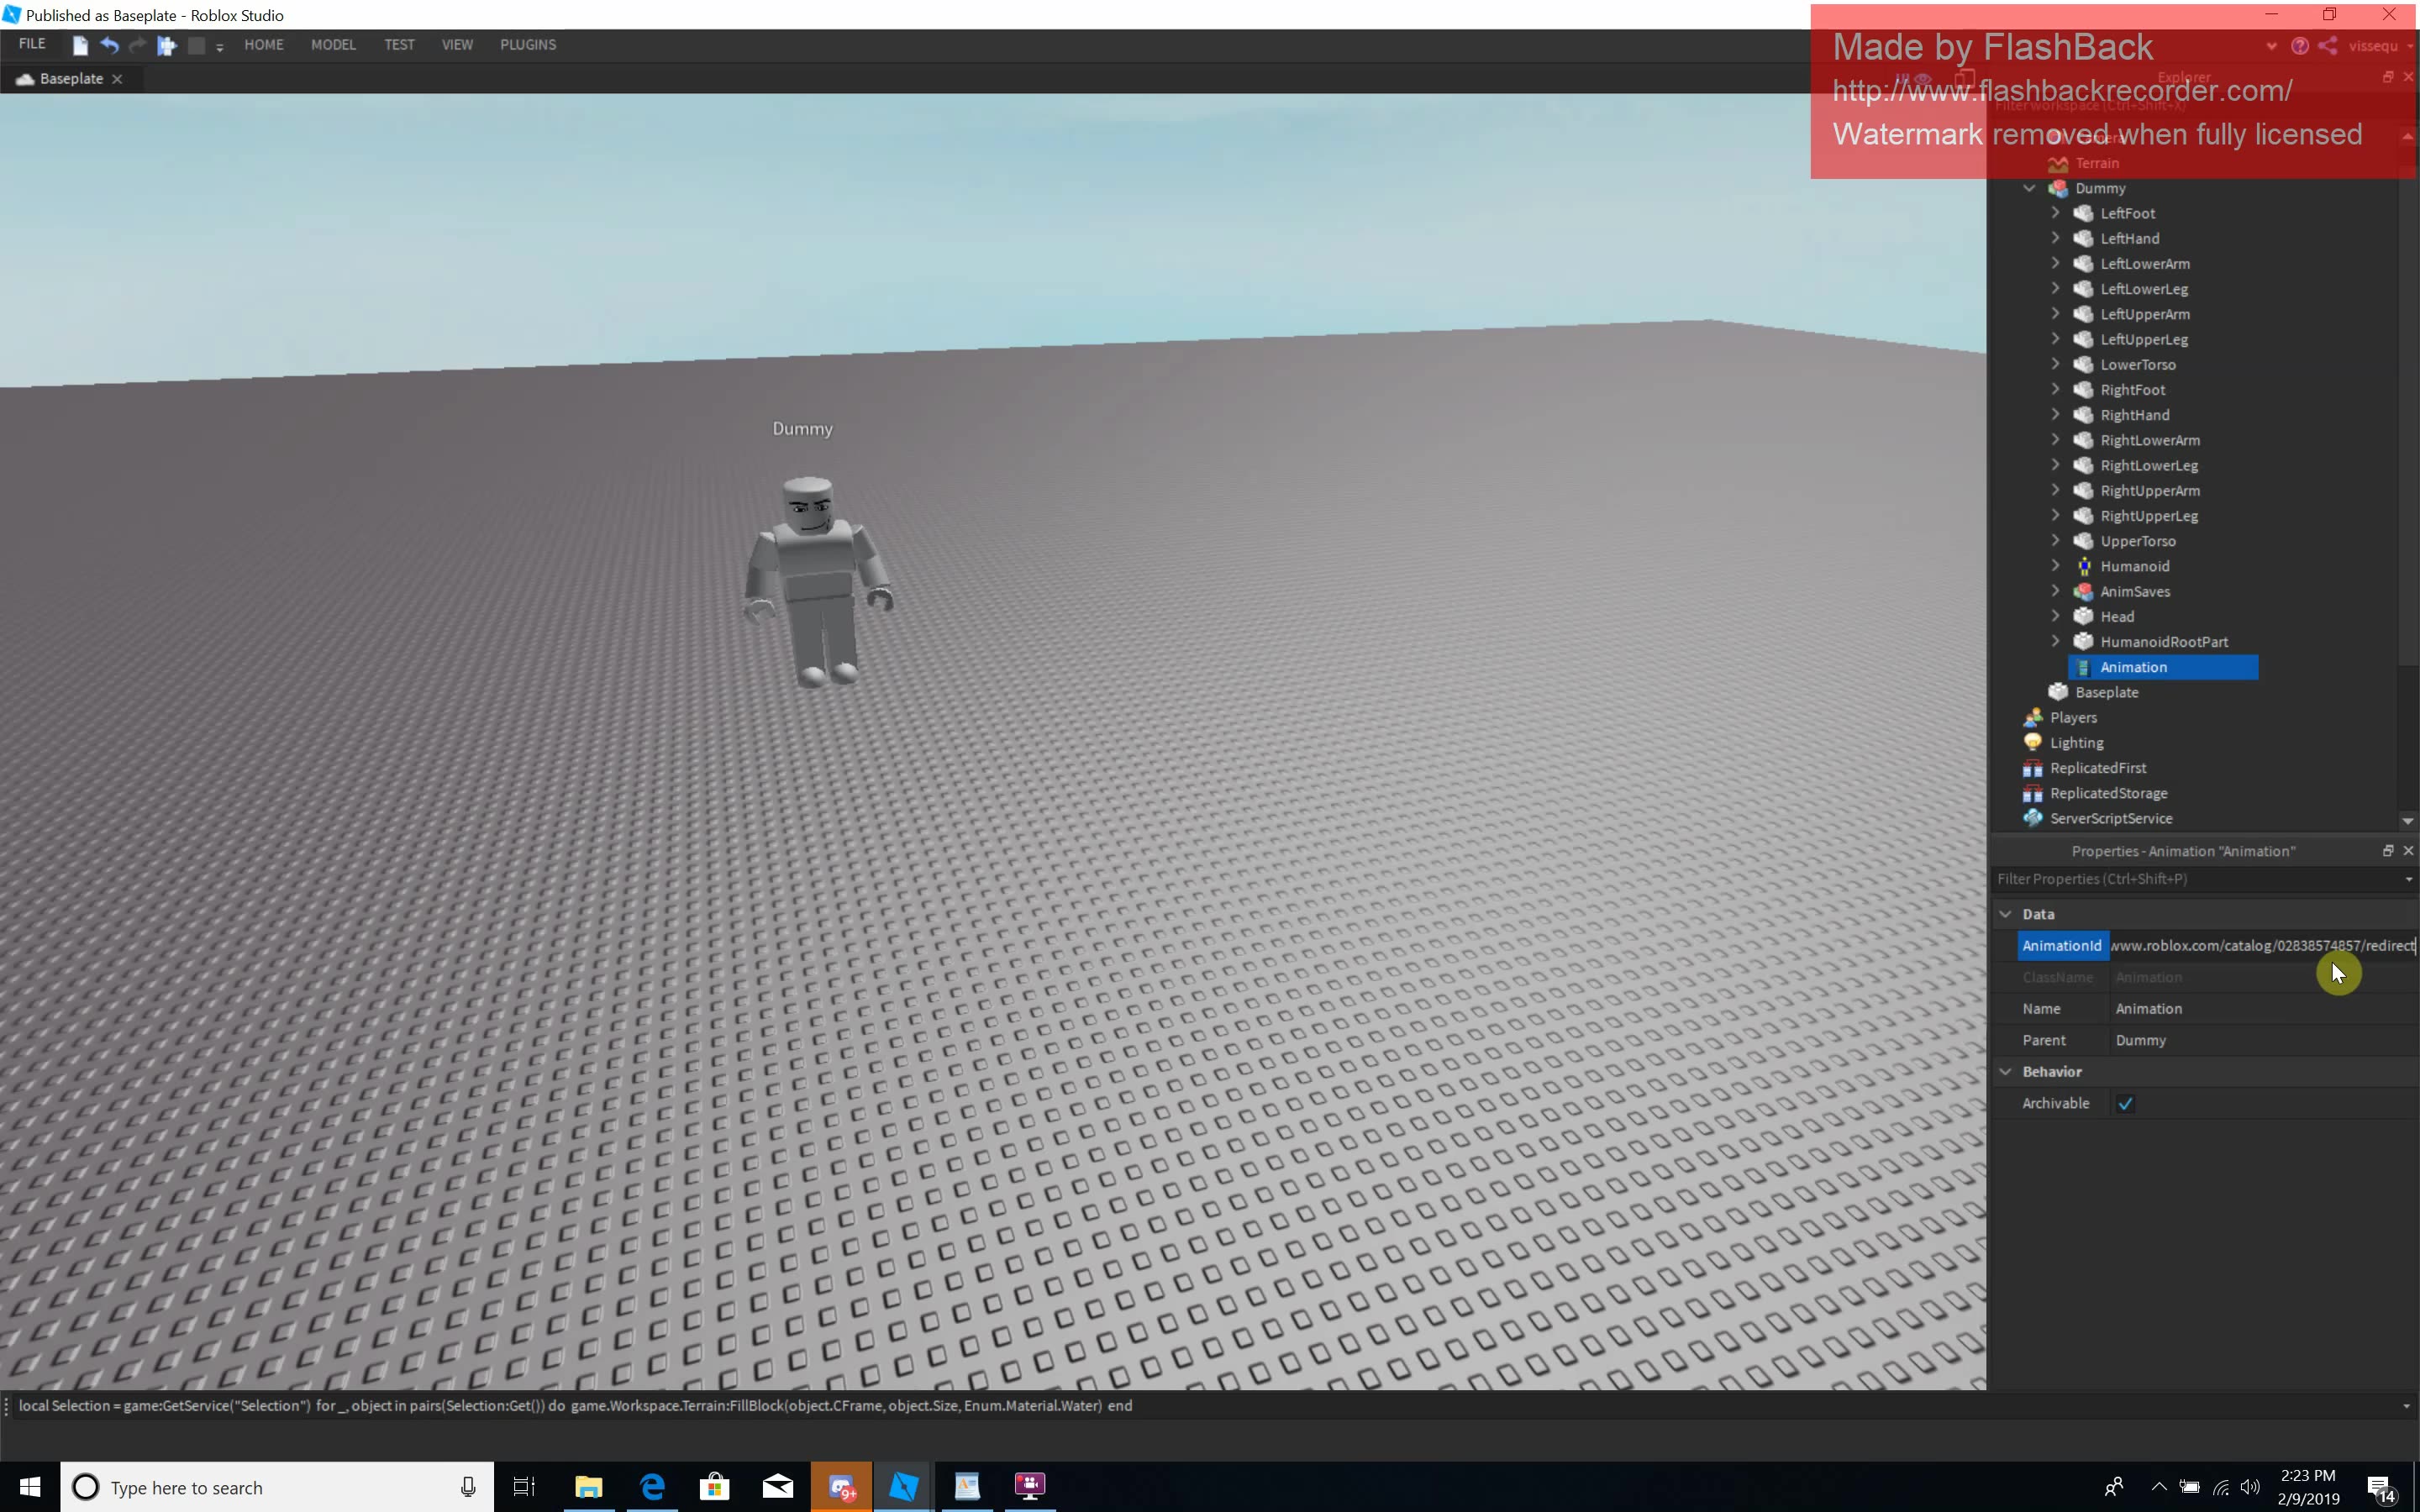The image size is (2420, 1512).
Task: Create a new place file
Action: (x=80, y=45)
